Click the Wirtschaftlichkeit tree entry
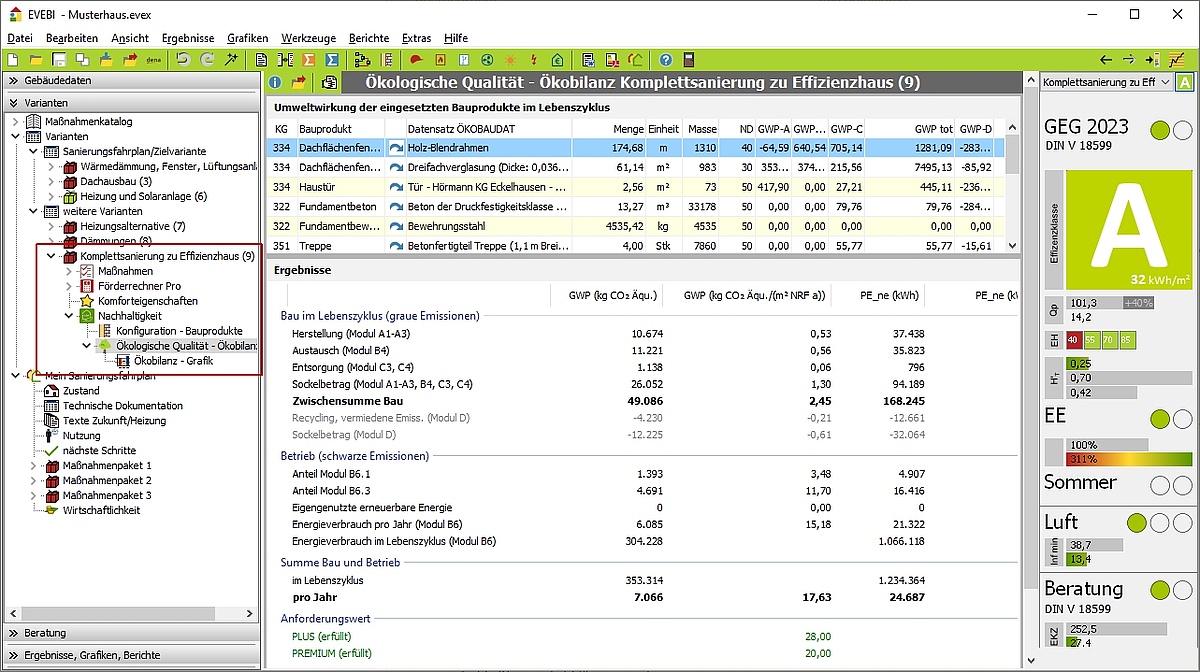Screen dimensions: 1200x672 pos(101,510)
